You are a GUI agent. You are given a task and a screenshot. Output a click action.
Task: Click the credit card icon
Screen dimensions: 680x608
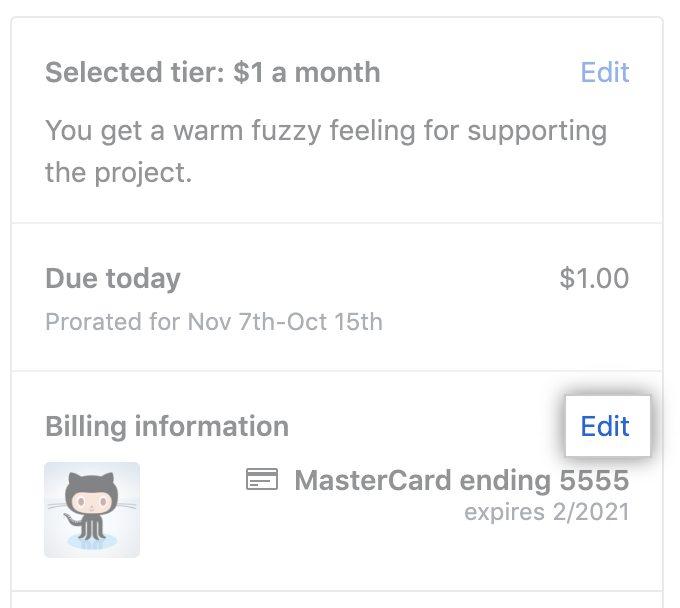pyautogui.click(x=262, y=480)
